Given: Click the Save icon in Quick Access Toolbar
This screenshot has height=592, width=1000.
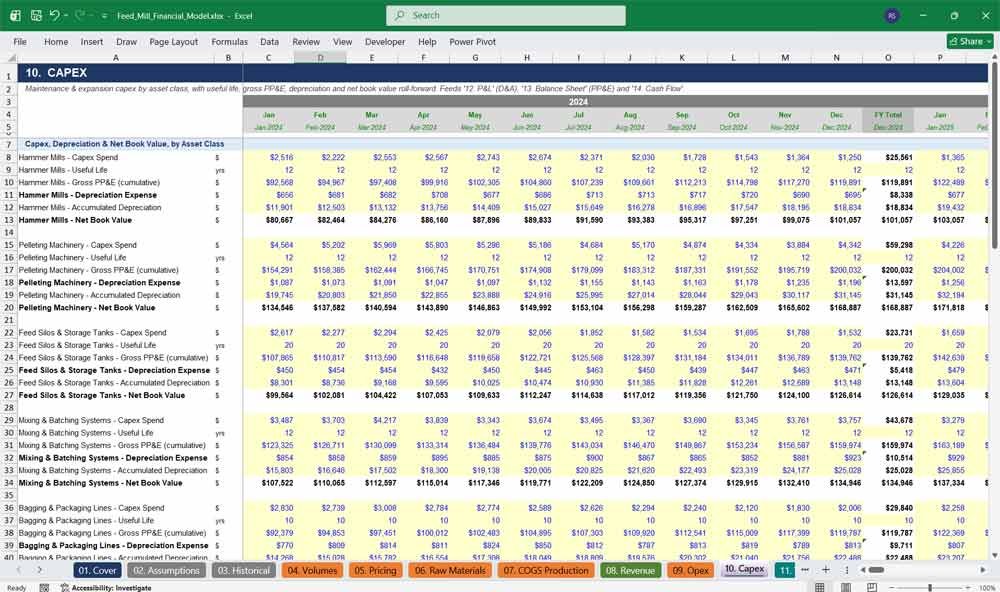Looking at the screenshot, I should pos(36,15).
